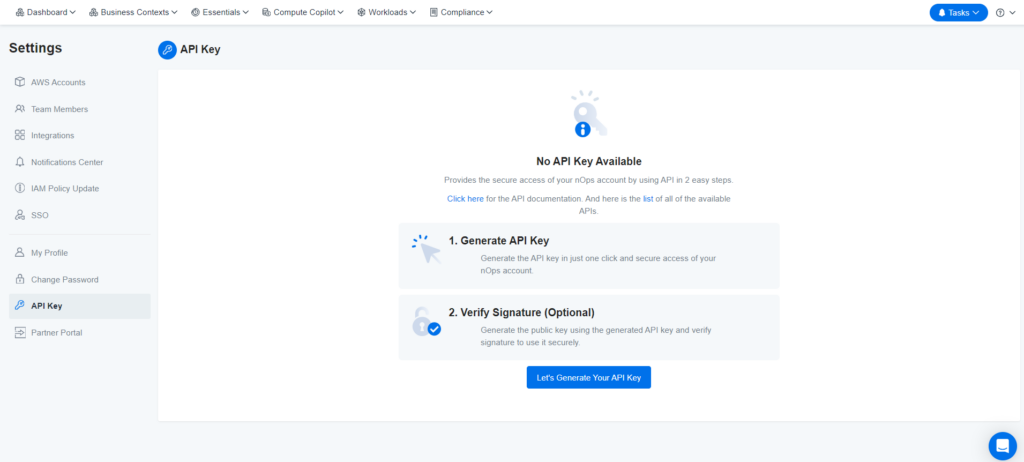Select Change Password in settings sidebar
Image resolution: width=1024 pixels, height=462 pixels.
coord(64,279)
